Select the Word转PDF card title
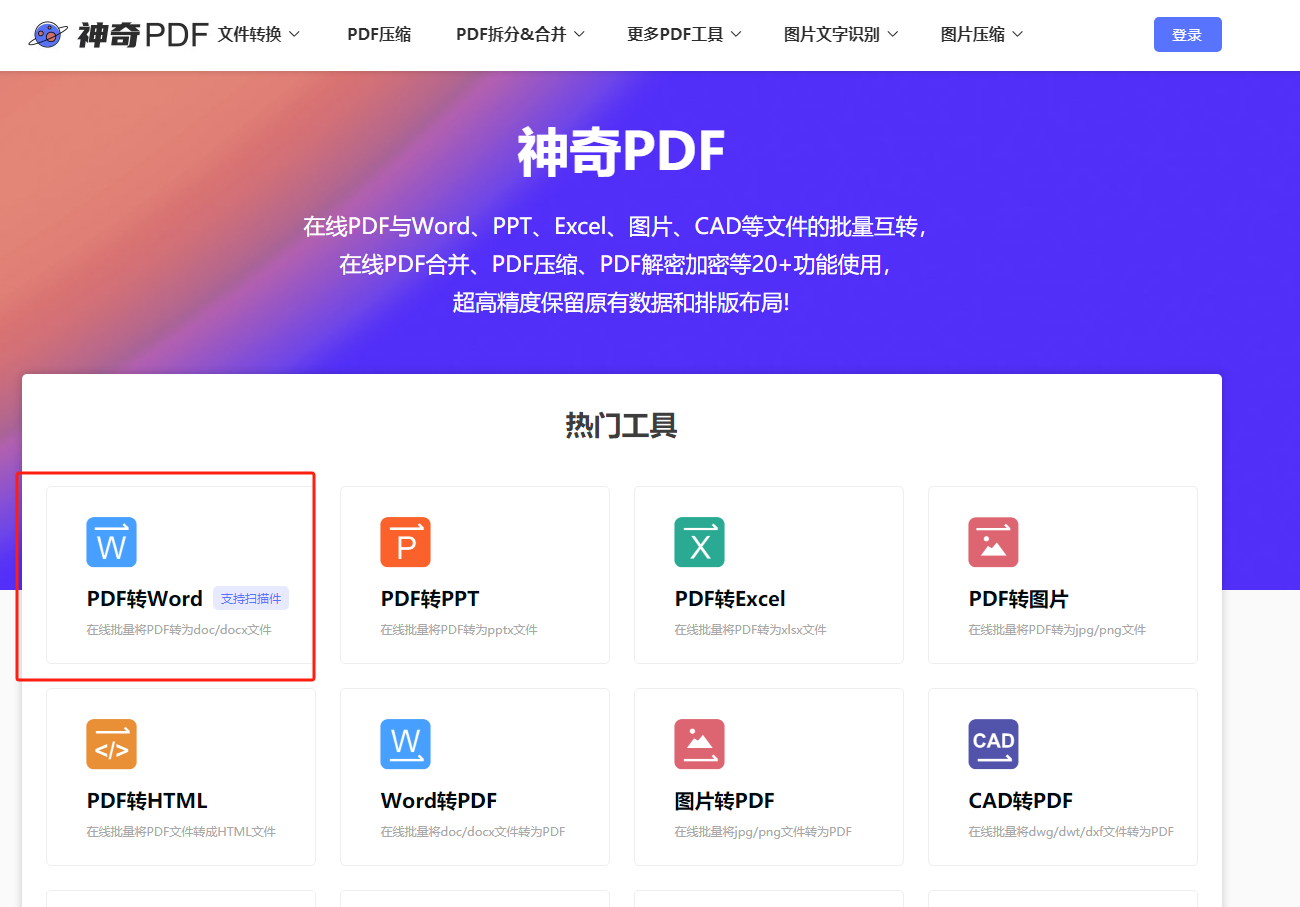This screenshot has width=1300, height=907. coord(439,801)
